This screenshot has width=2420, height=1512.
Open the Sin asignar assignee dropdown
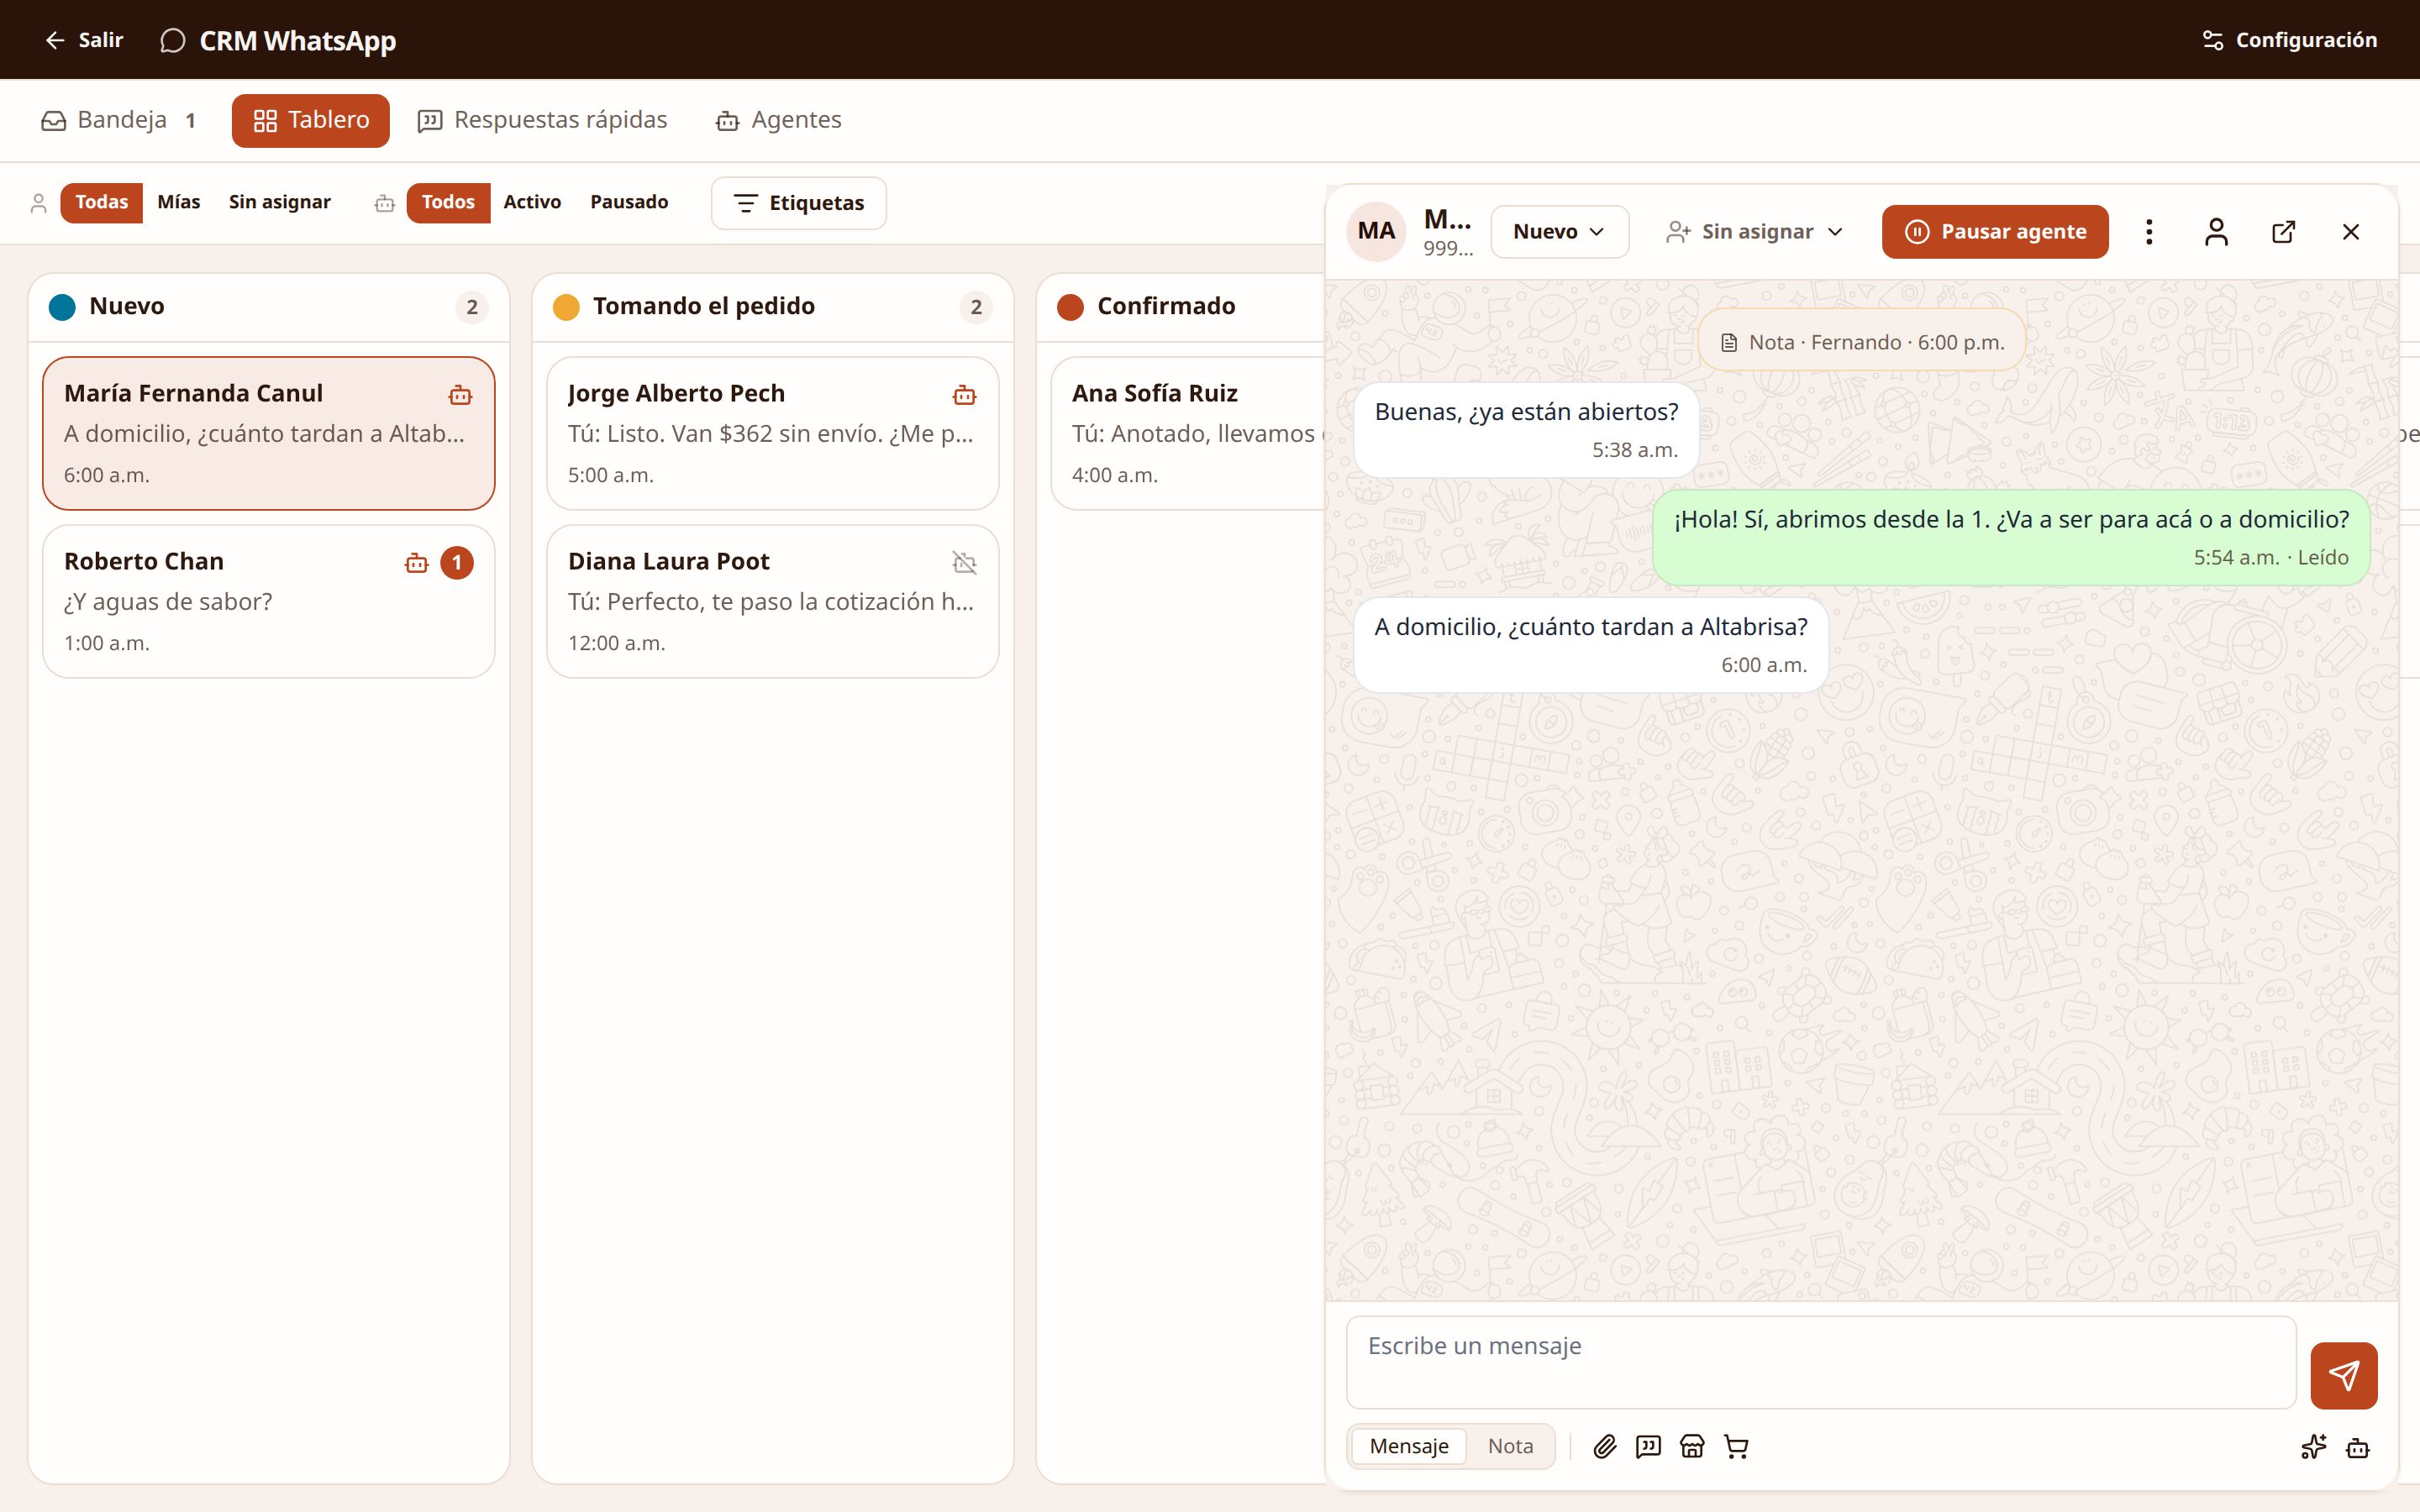[1755, 232]
